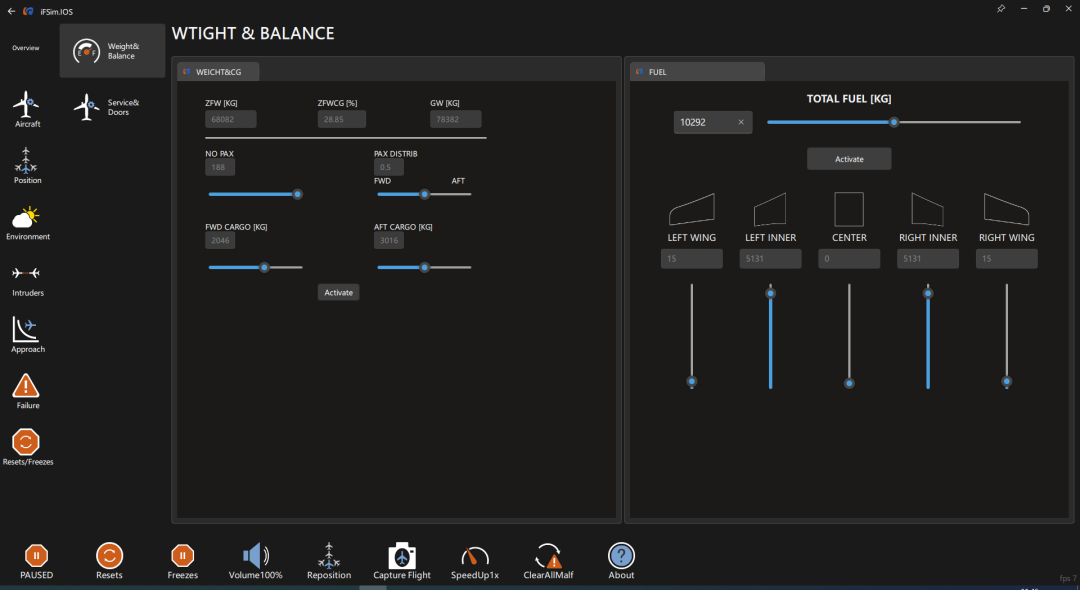
Task: Click the Capture Flight camera icon
Action: point(402,555)
